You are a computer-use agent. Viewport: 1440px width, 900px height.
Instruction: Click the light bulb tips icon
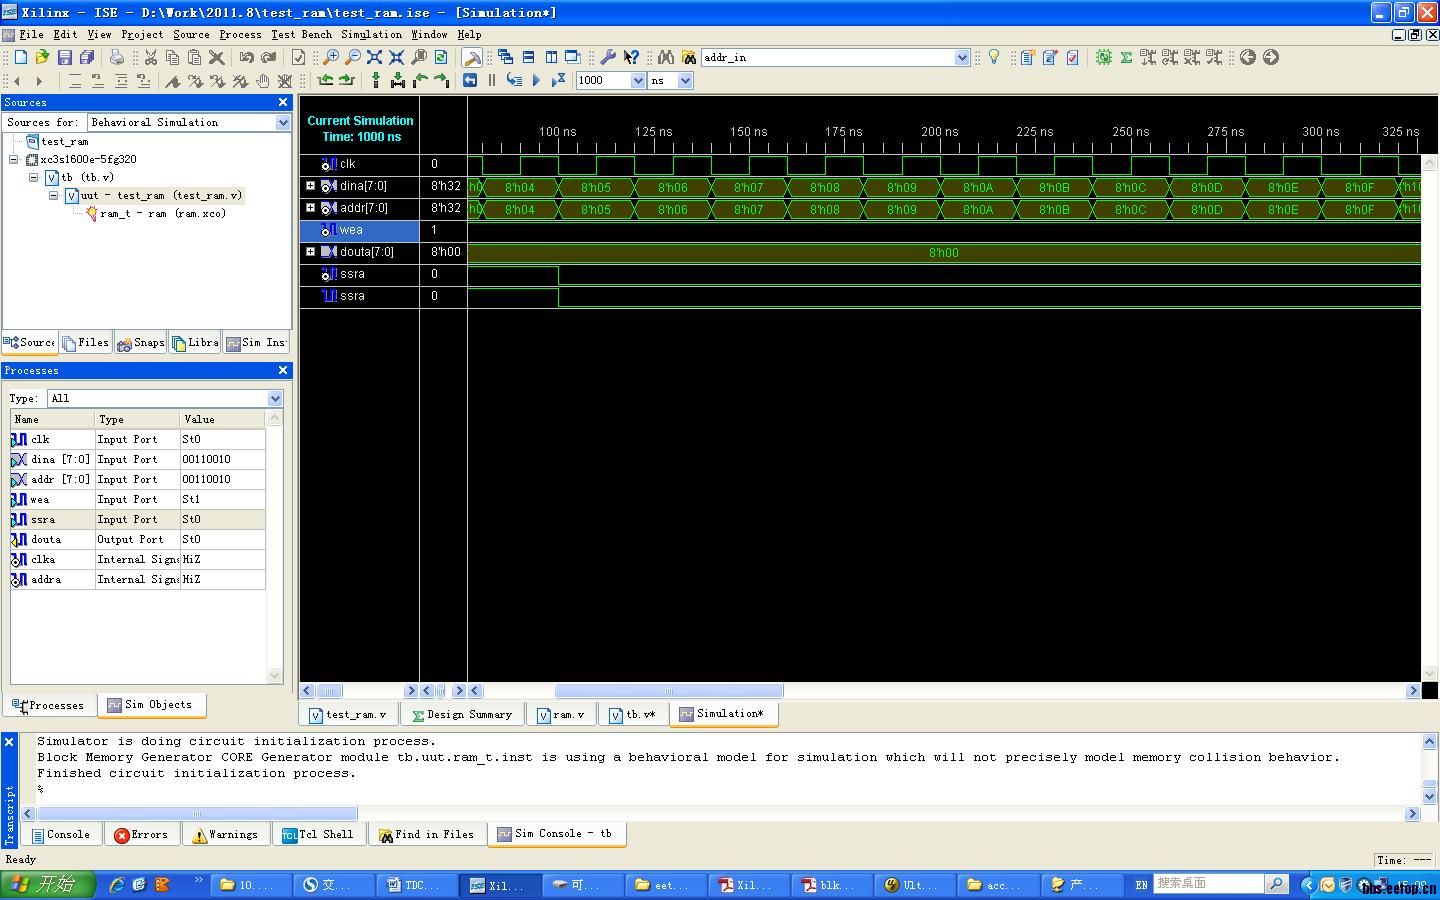(994, 58)
